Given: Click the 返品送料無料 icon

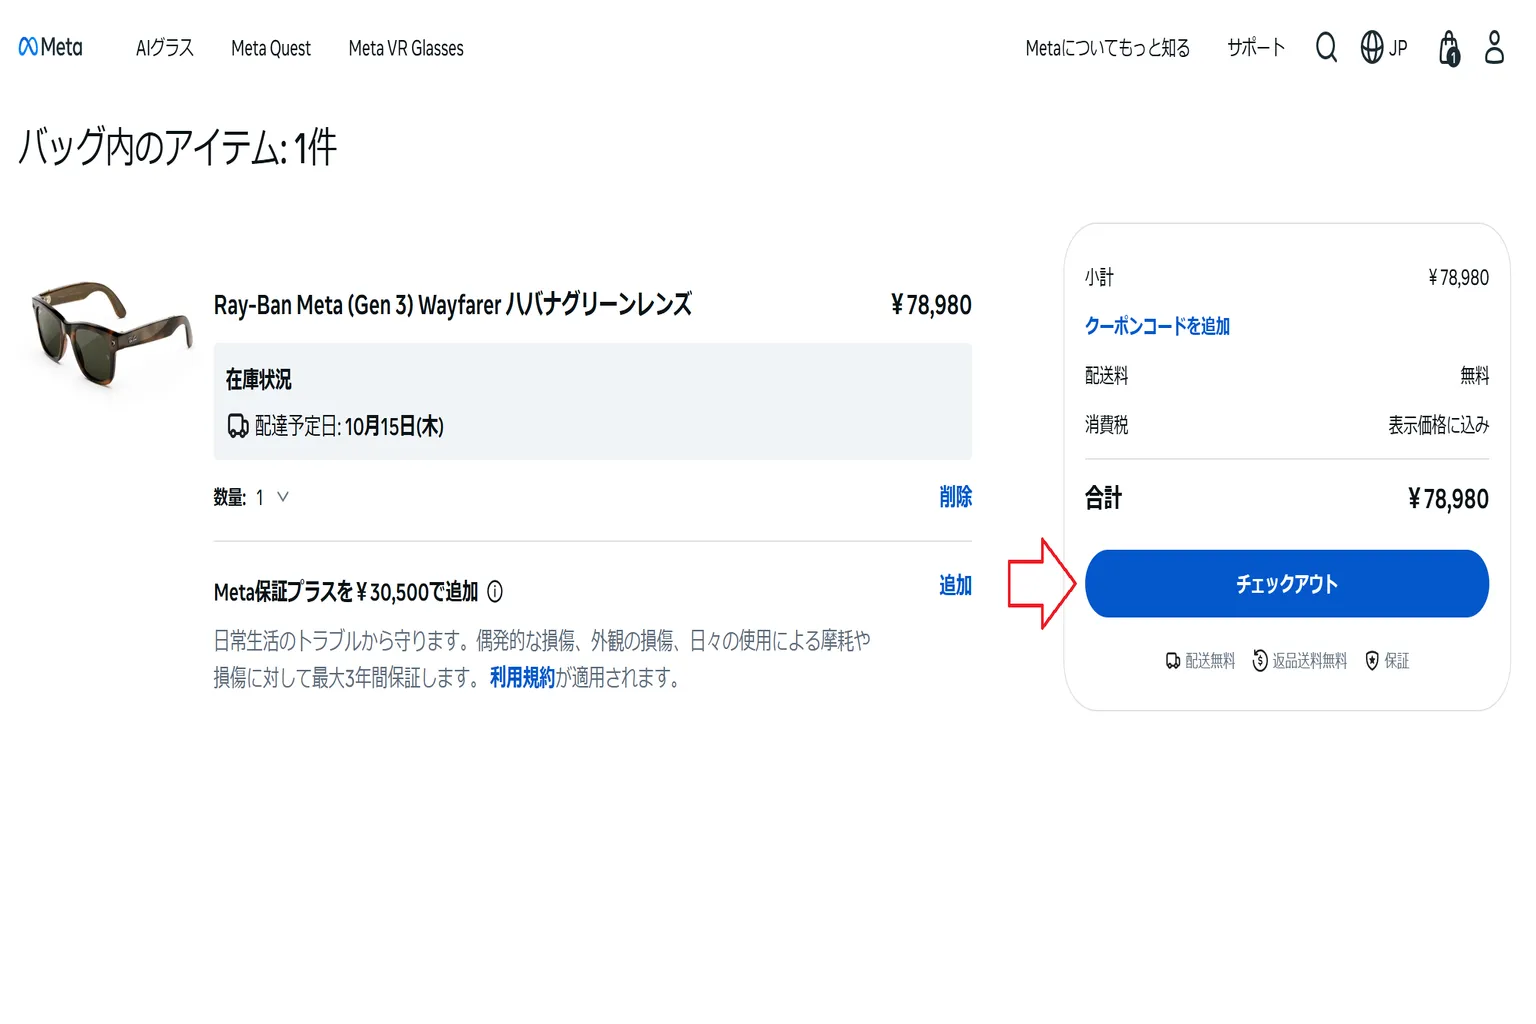Looking at the screenshot, I should coord(1260,661).
